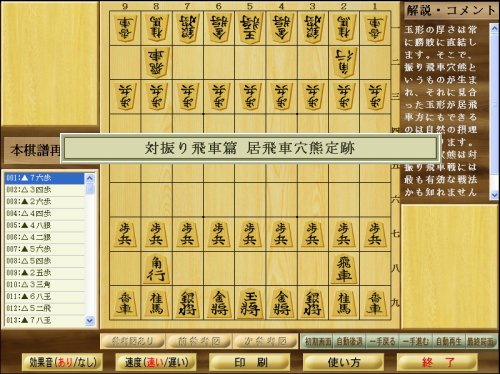Image resolution: width=500 pixels, height=374 pixels.
Task: Select move 013:▲7八玉 in list
Action: [45, 320]
